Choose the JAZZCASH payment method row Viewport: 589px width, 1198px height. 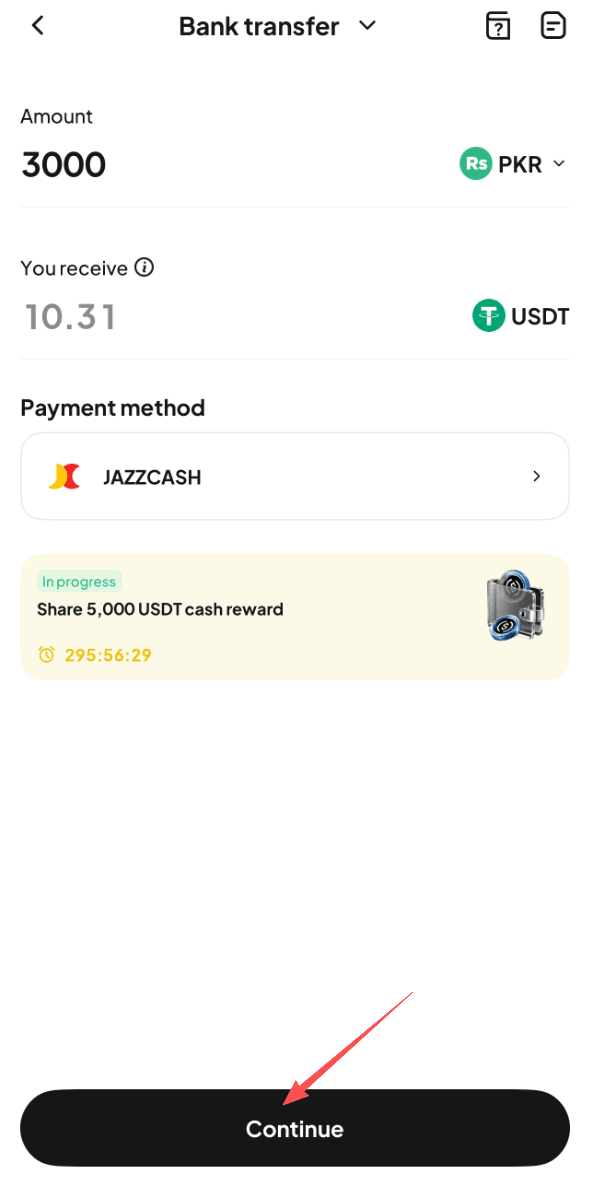click(x=295, y=476)
